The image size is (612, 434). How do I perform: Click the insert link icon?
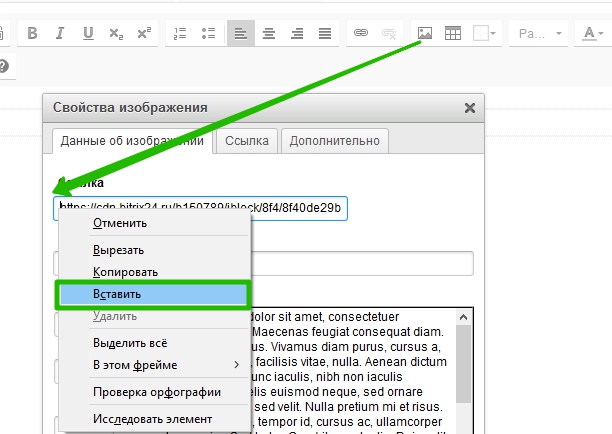click(361, 33)
